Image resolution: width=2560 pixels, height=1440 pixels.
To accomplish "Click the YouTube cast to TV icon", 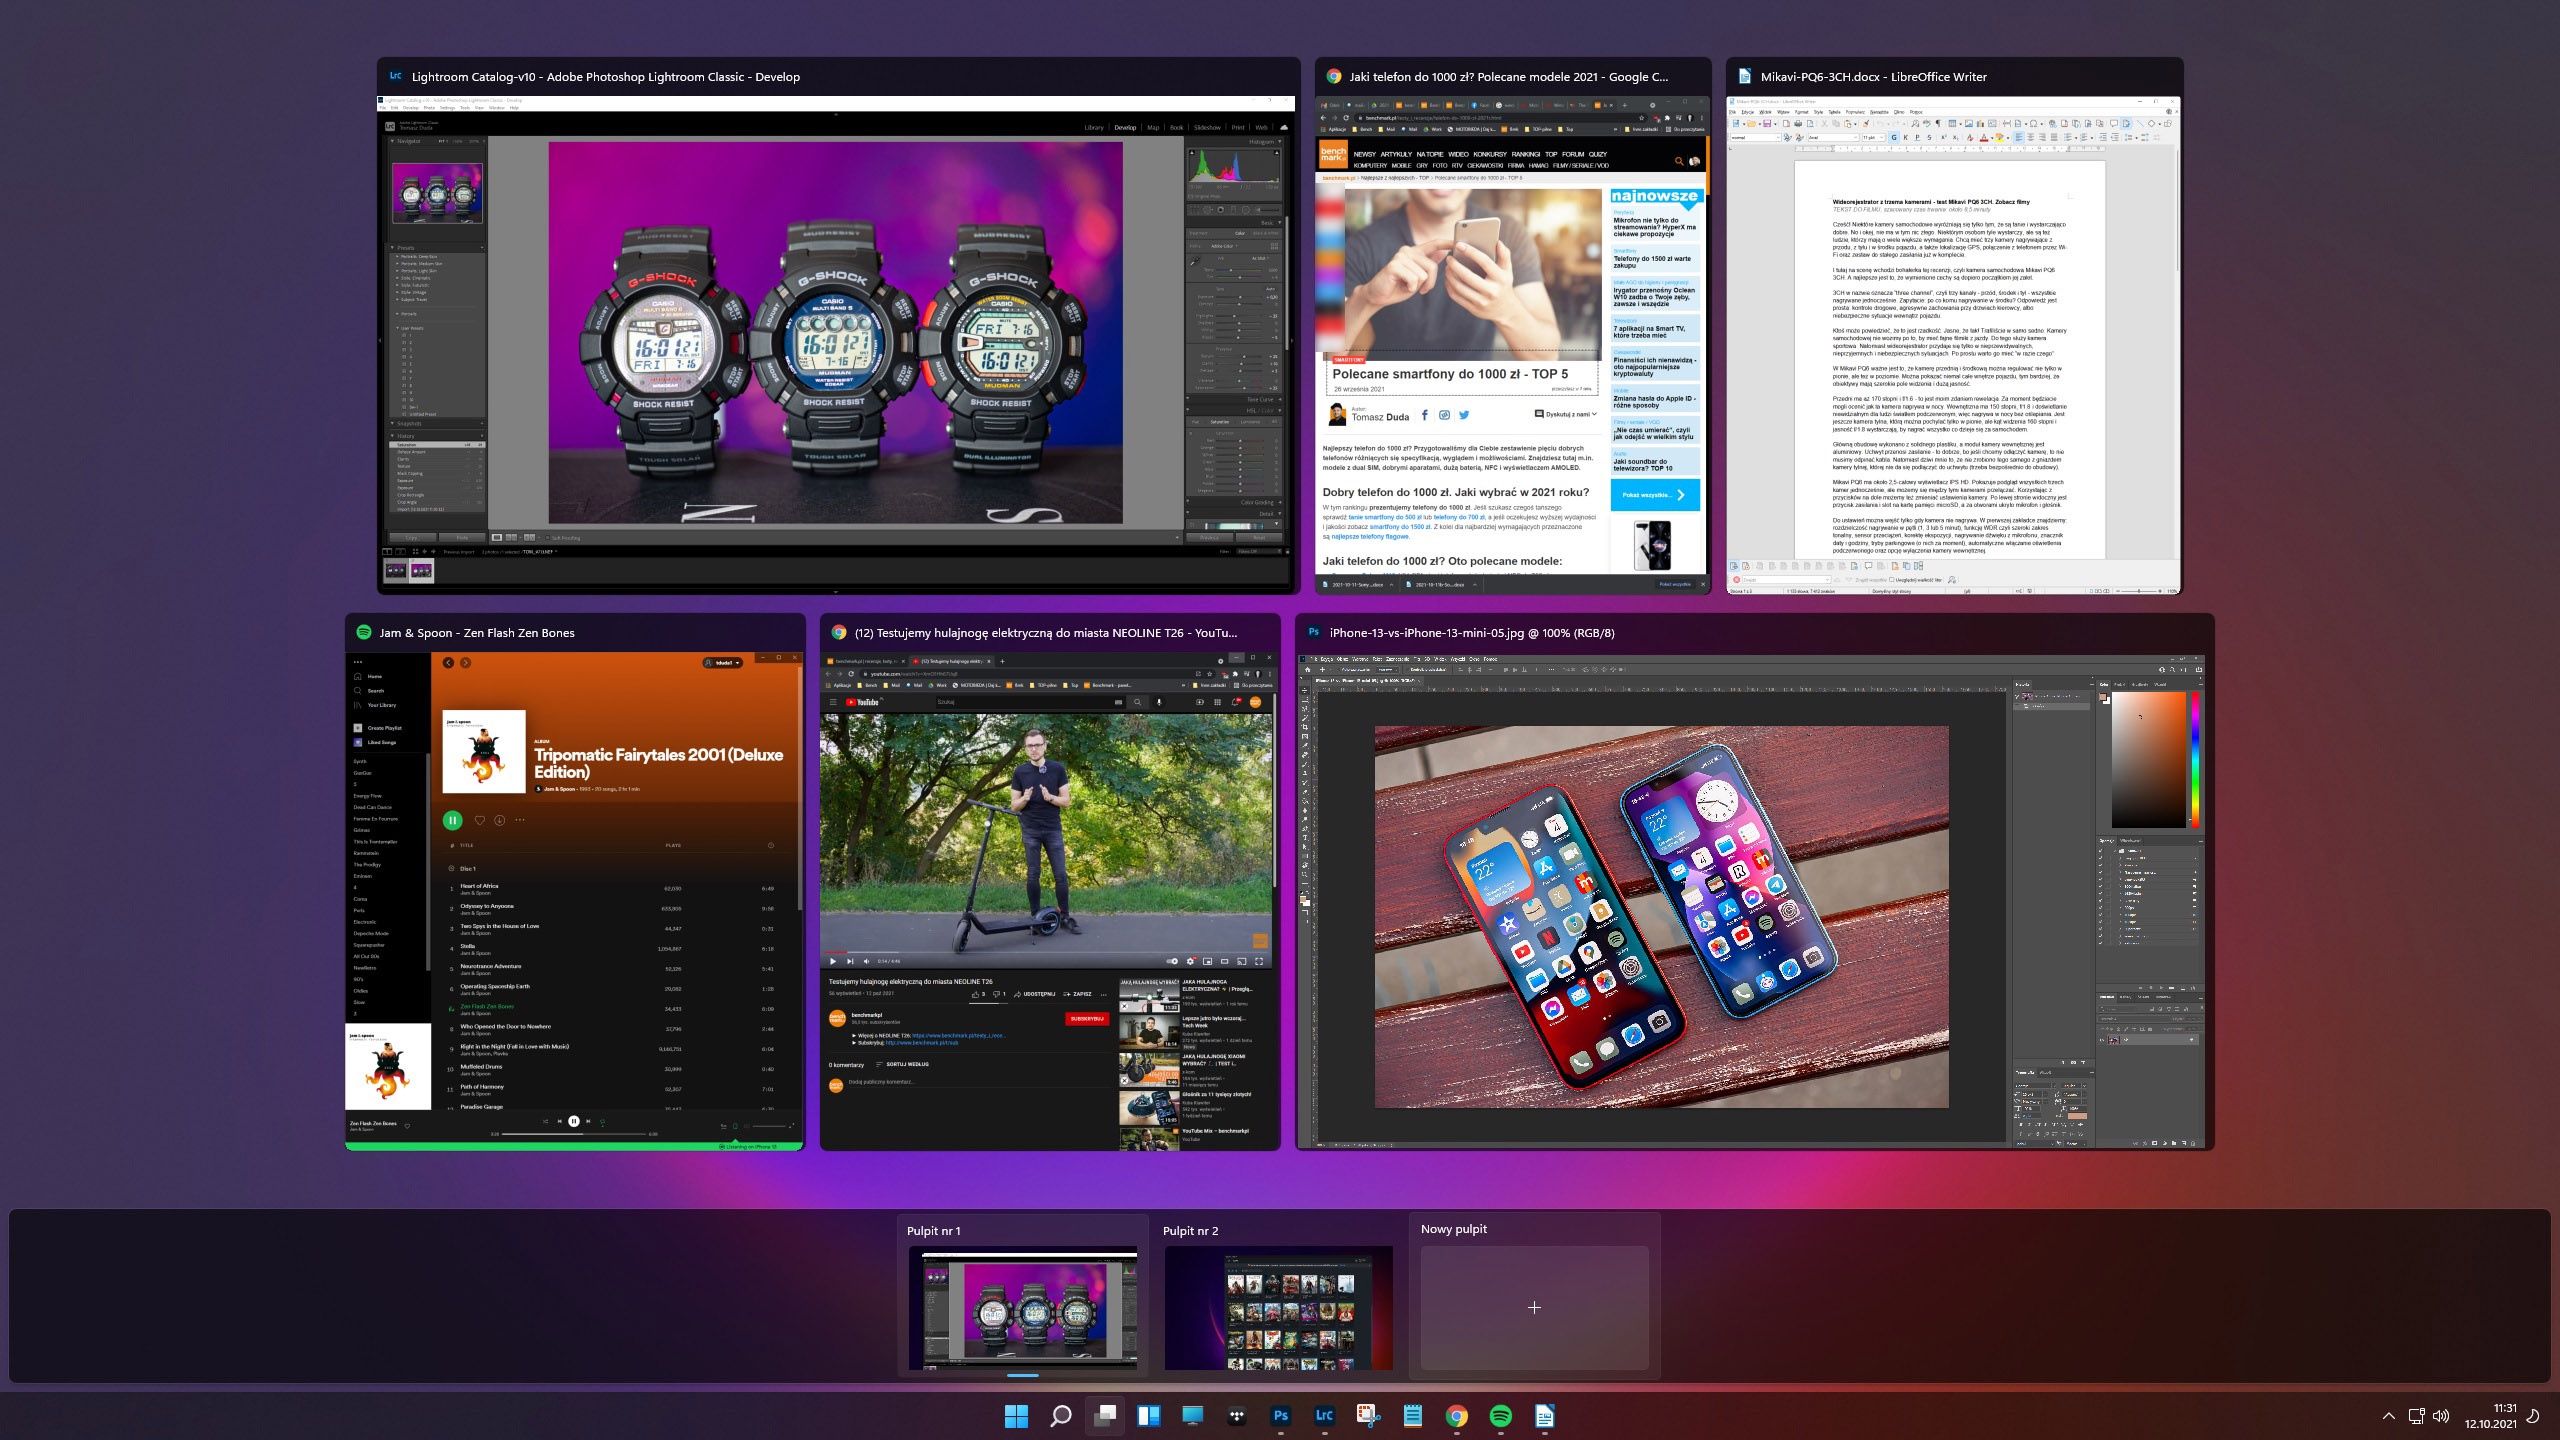I will (1241, 961).
